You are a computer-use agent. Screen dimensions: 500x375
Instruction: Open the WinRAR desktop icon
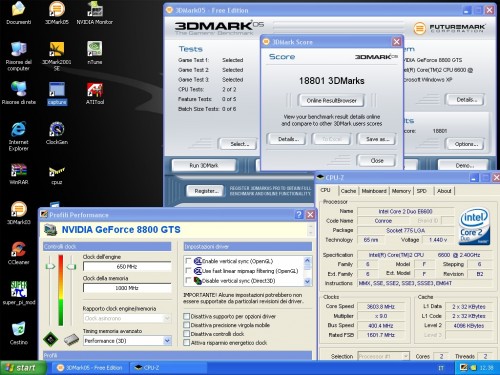19,173
